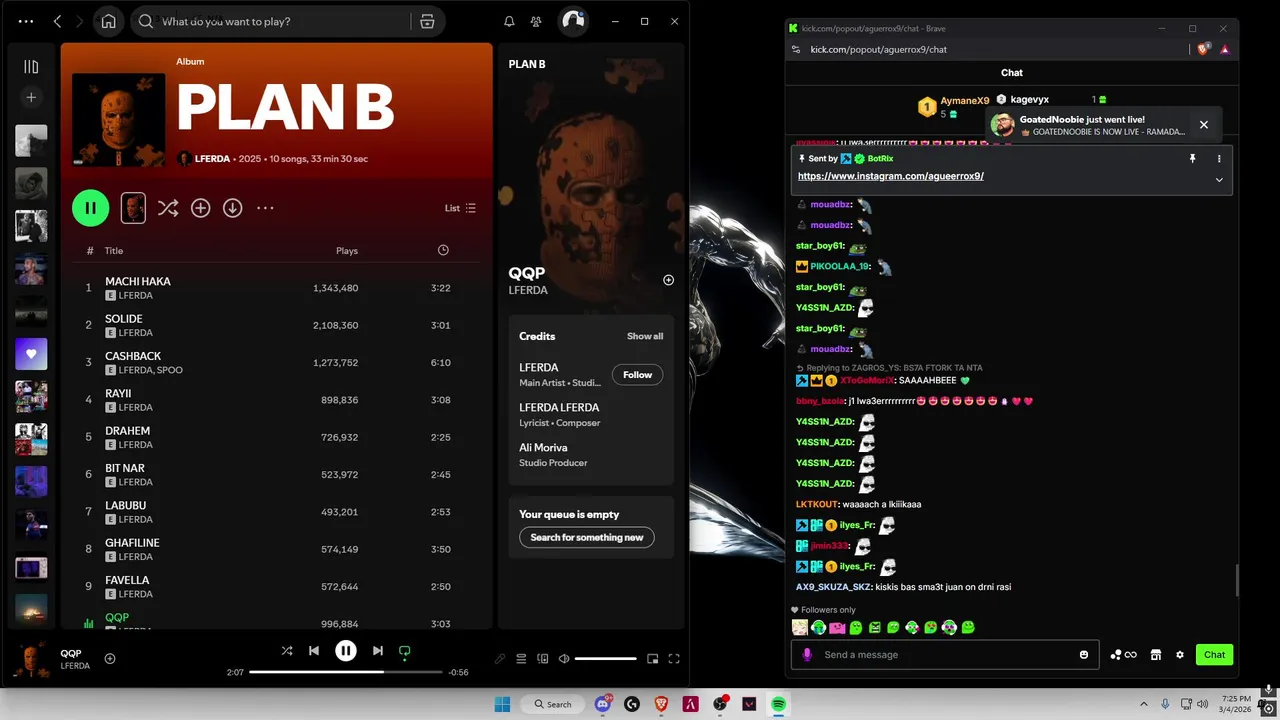1280x720 pixels.
Task: Open Kick chat shop icon
Action: tap(1156, 655)
